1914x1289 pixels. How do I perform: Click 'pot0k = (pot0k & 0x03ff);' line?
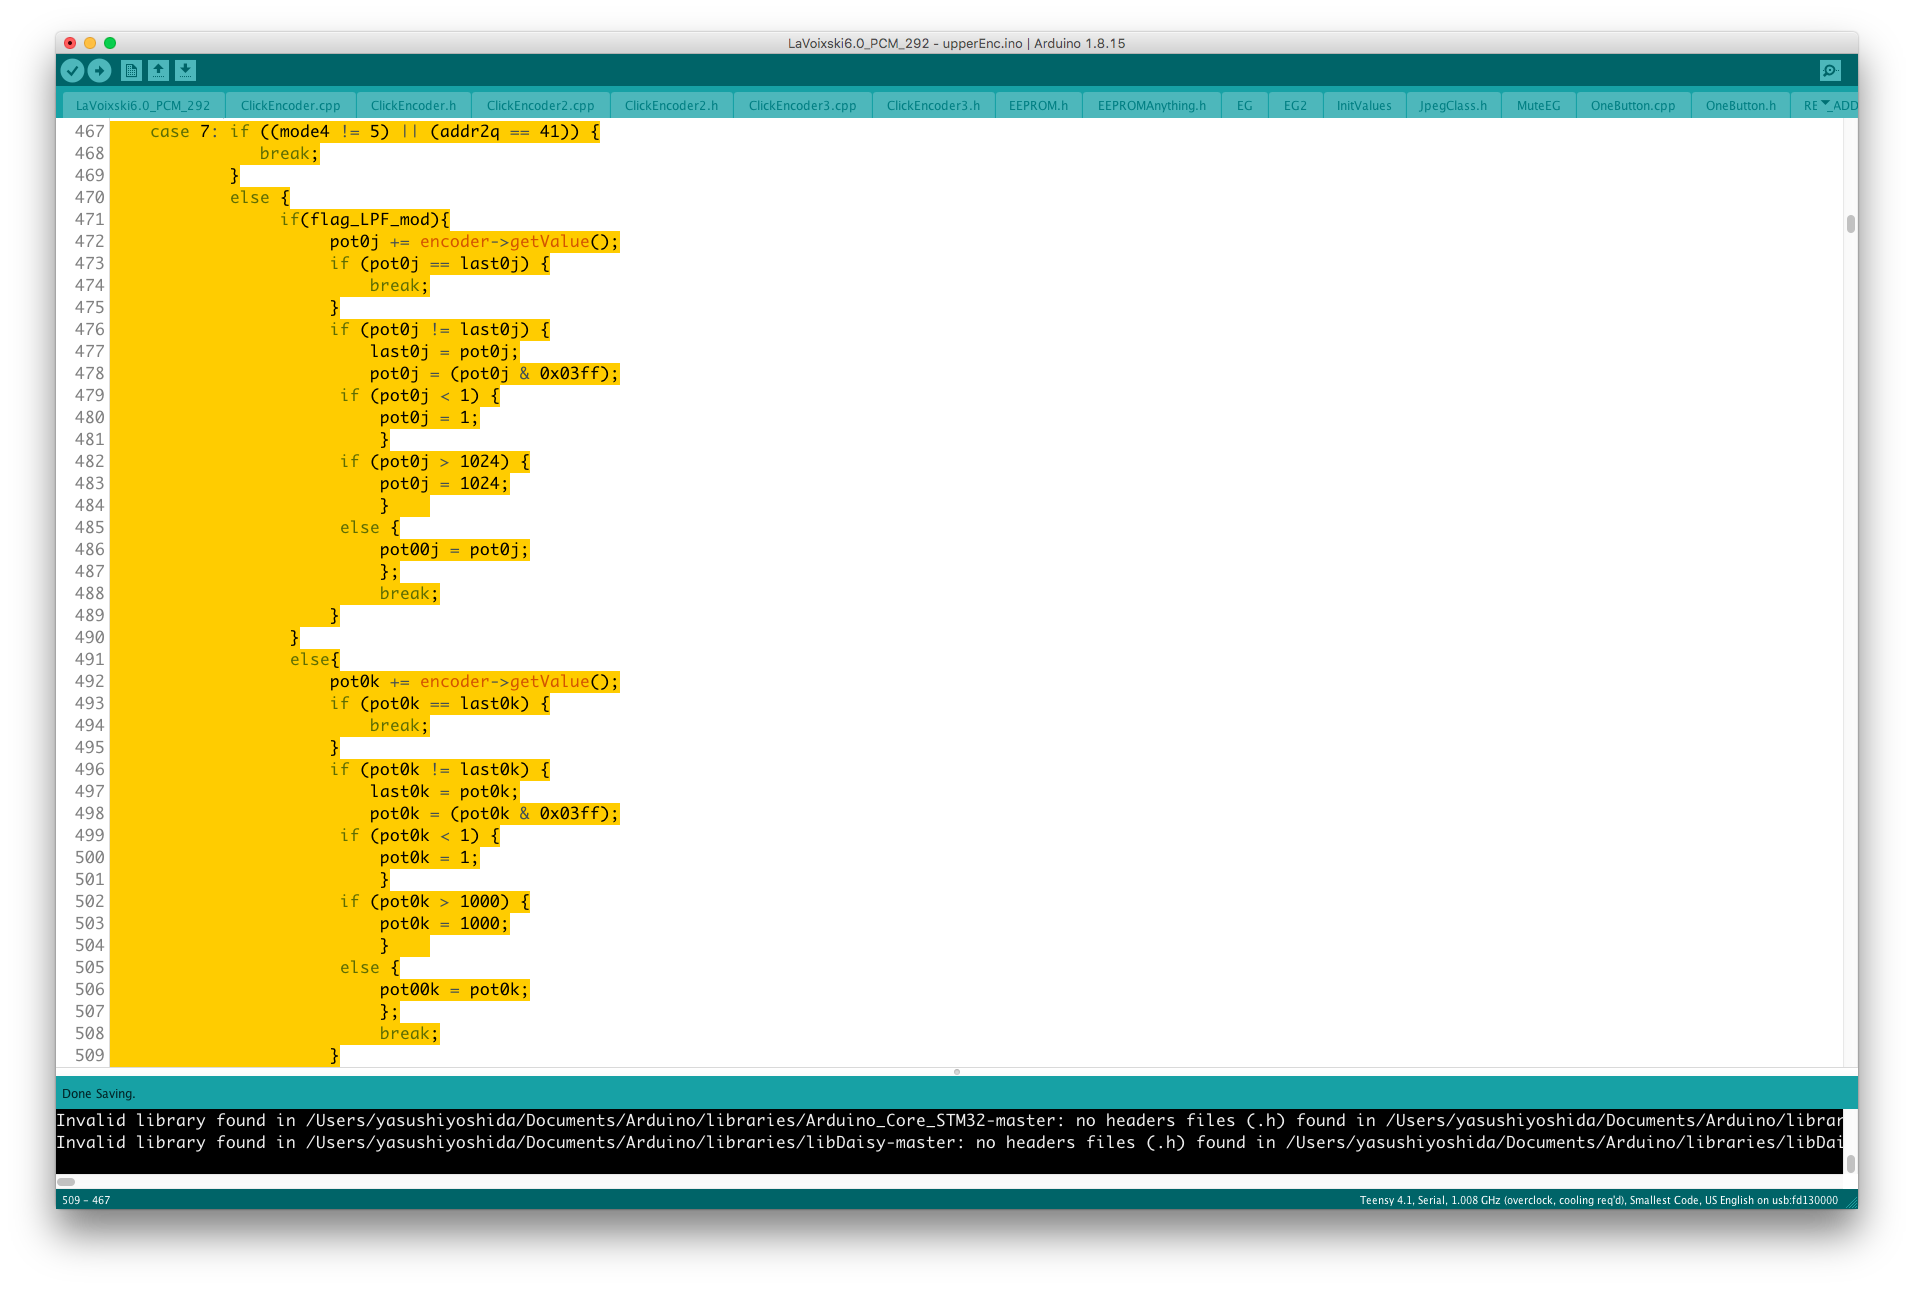tap(494, 813)
